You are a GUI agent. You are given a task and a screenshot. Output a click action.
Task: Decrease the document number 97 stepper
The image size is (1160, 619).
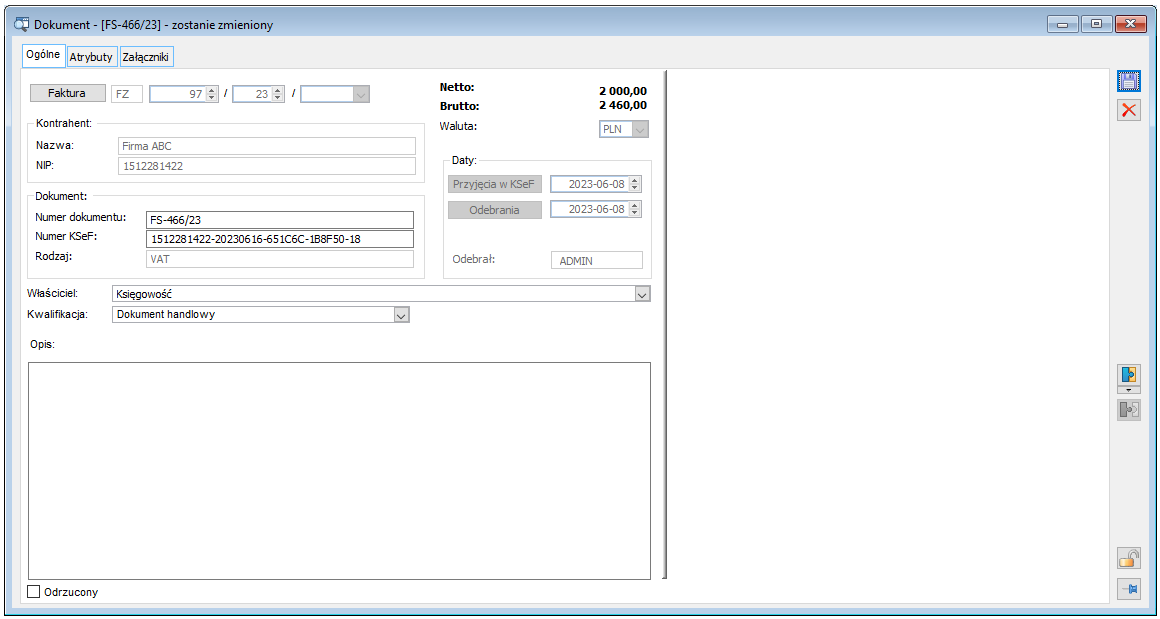[212, 98]
